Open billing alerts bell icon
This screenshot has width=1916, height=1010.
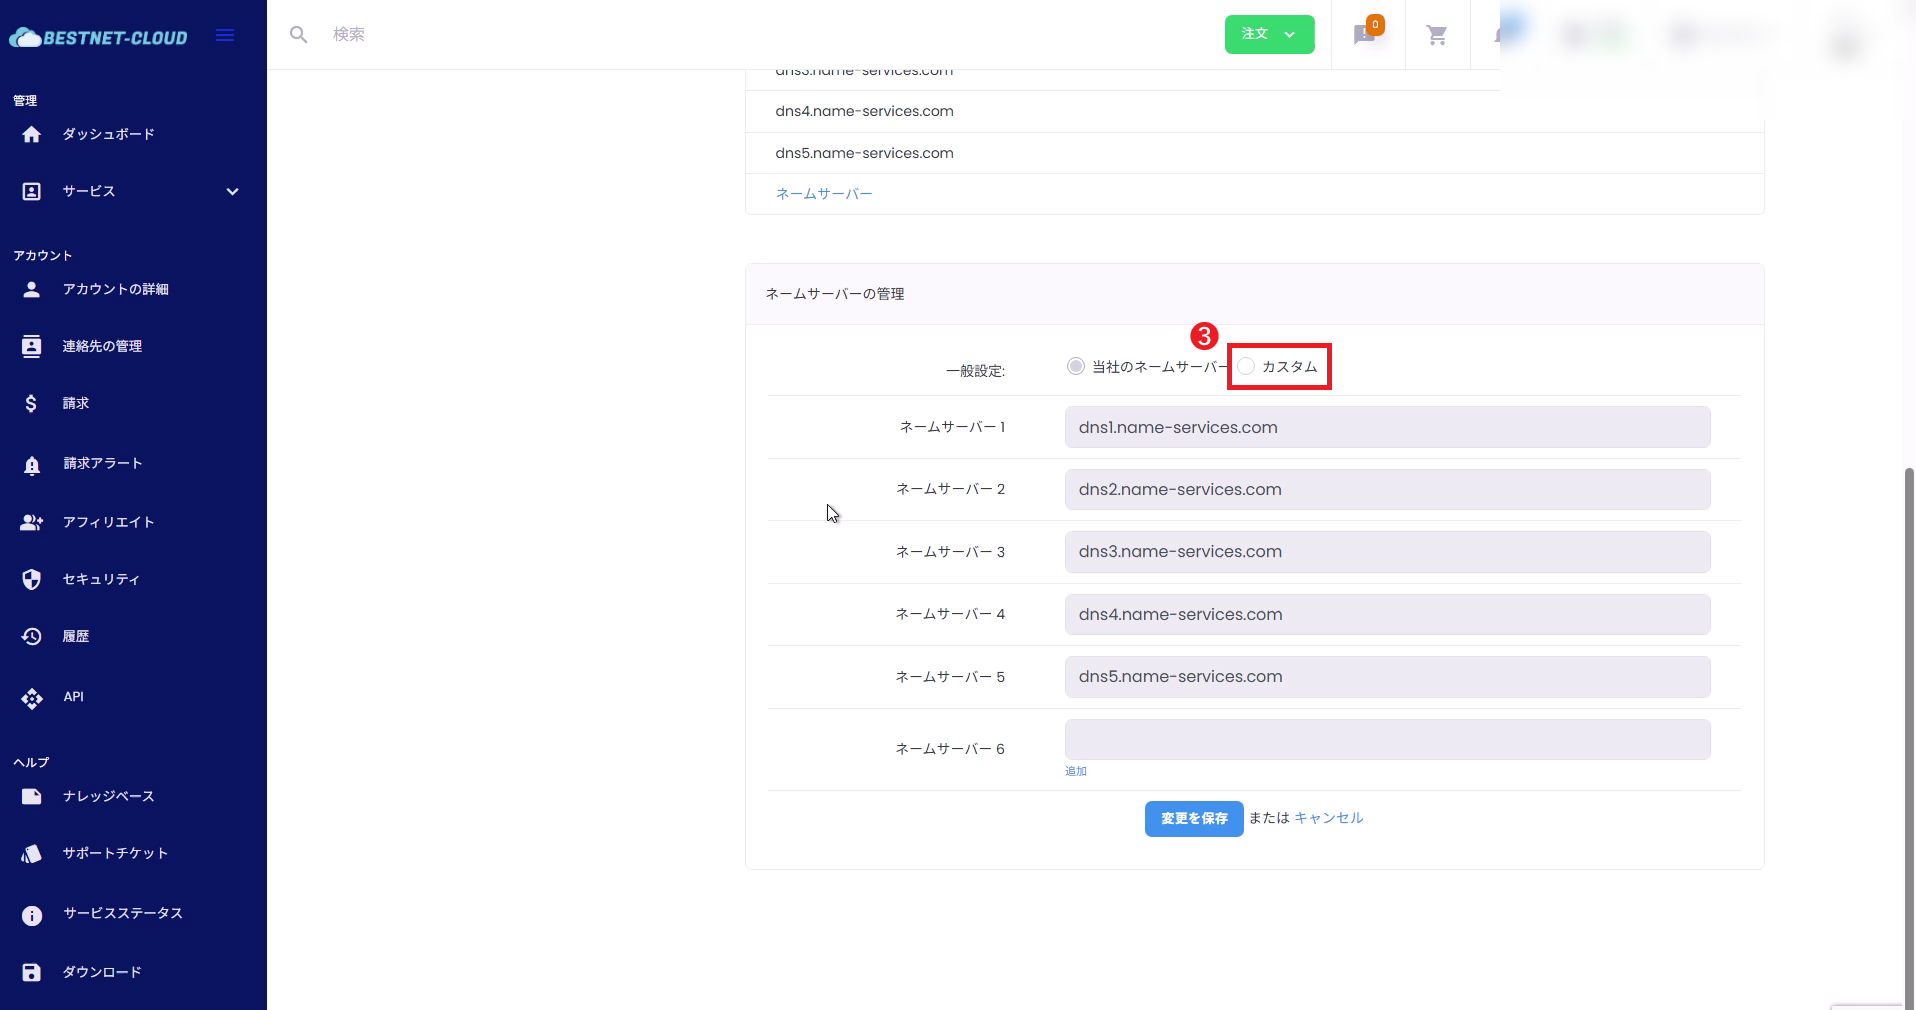tap(32, 464)
